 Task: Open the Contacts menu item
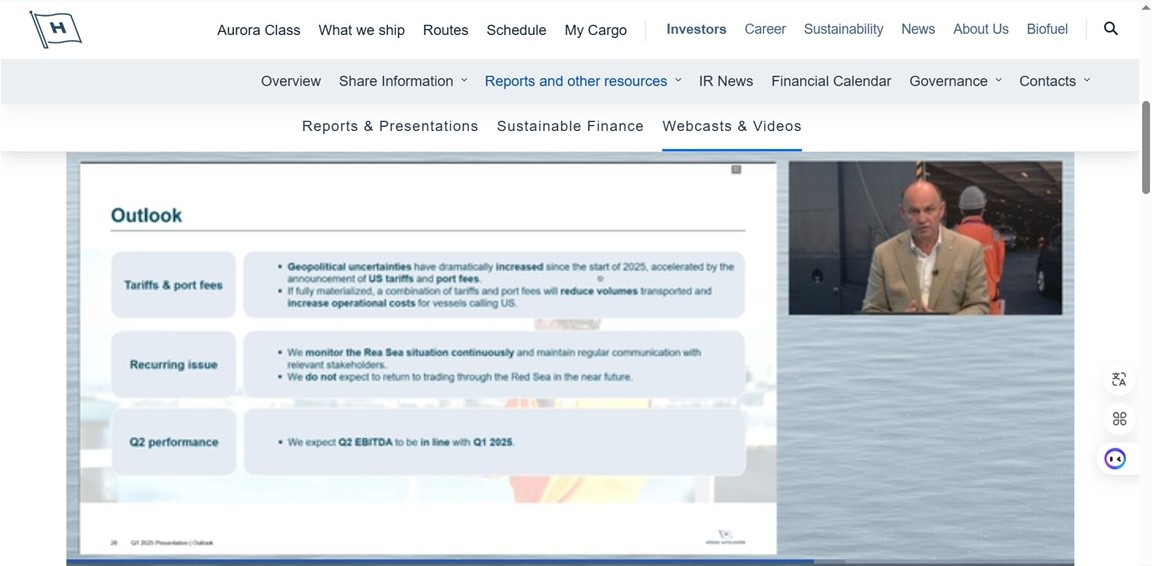(1048, 81)
